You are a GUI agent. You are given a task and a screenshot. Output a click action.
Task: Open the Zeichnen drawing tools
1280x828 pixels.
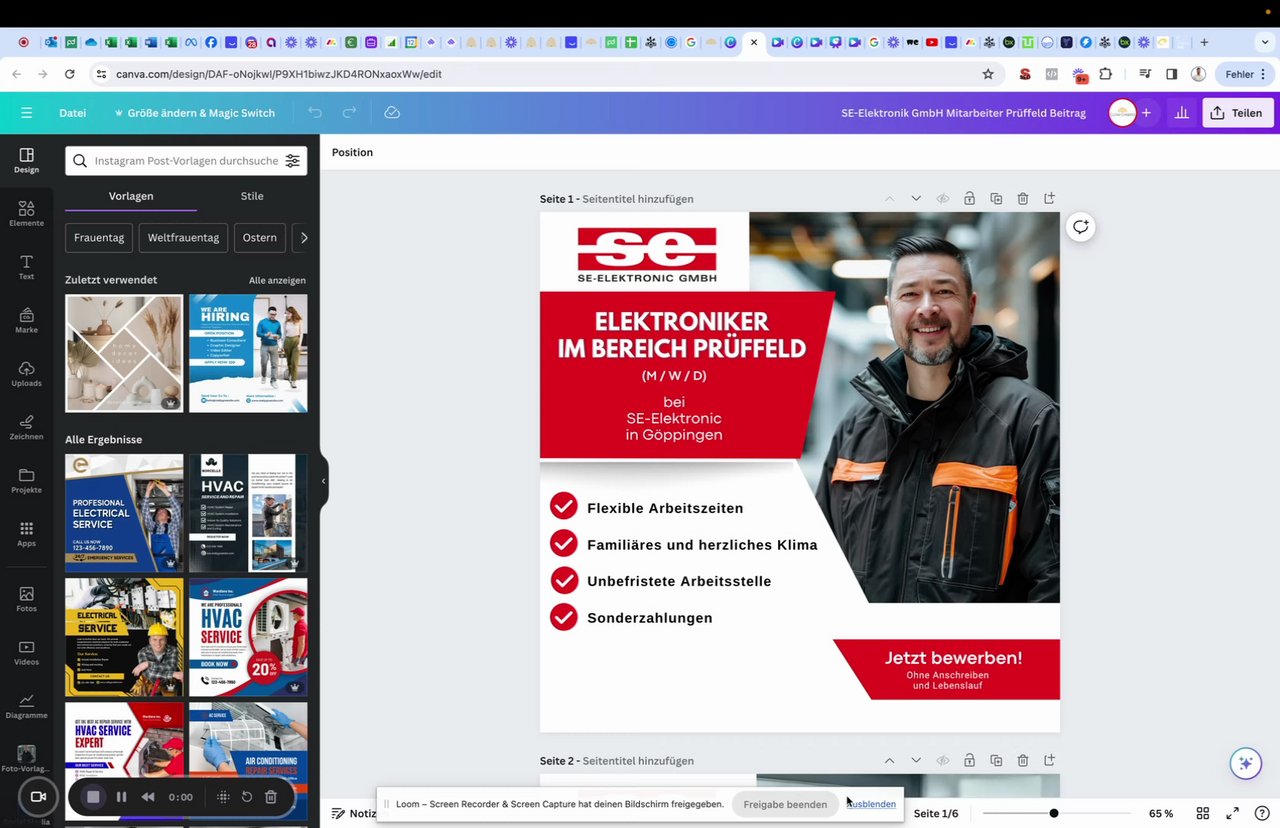(x=27, y=427)
